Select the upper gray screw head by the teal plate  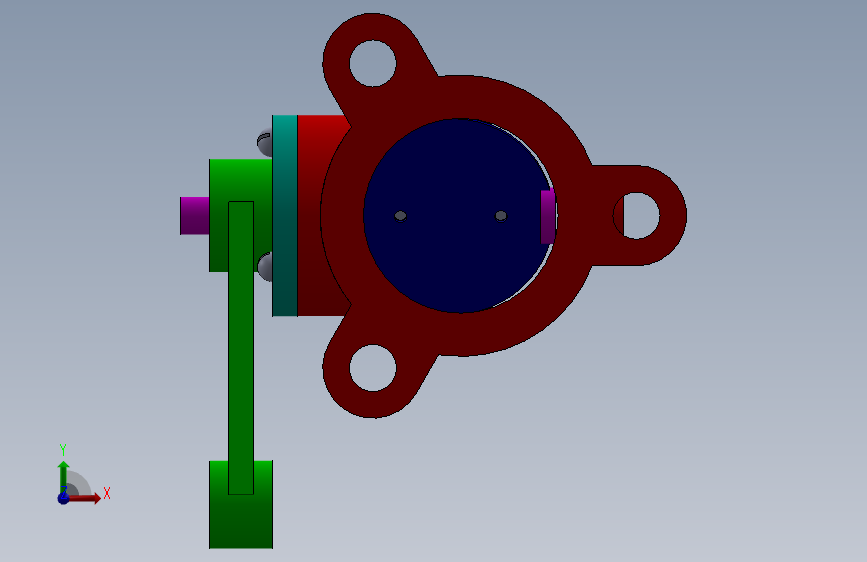[265, 143]
